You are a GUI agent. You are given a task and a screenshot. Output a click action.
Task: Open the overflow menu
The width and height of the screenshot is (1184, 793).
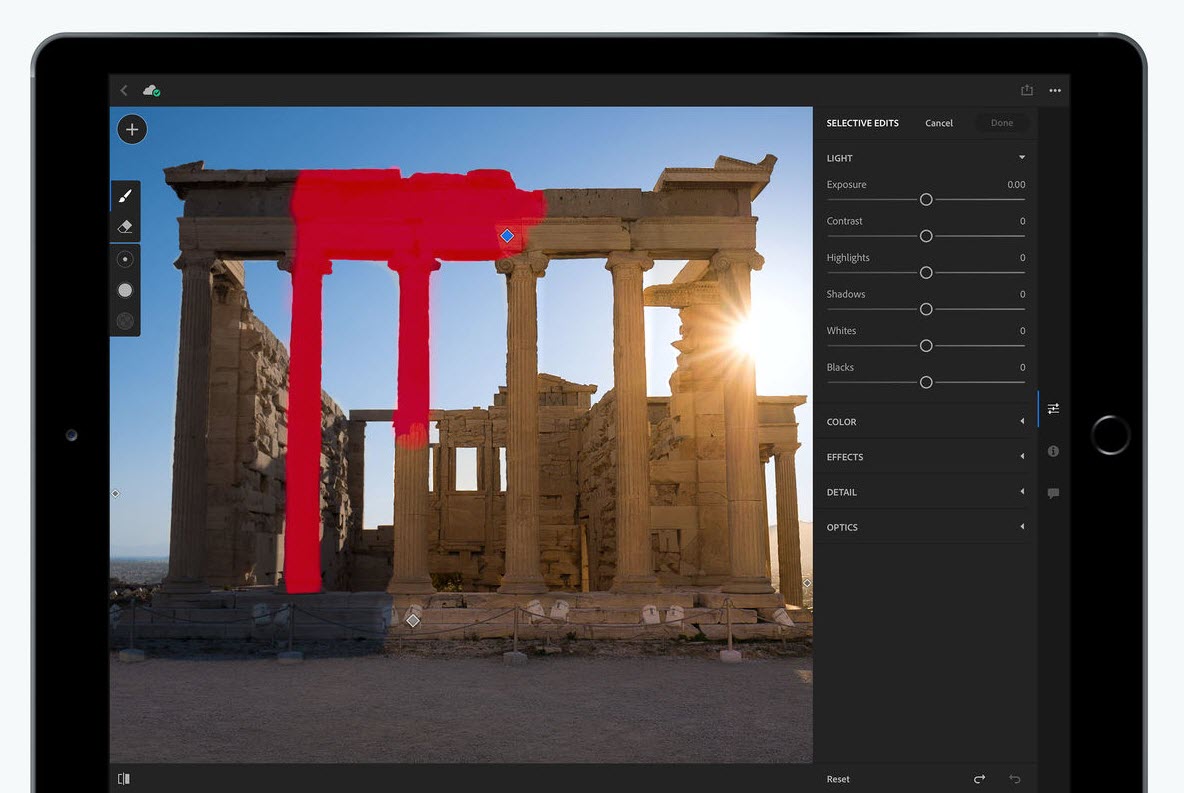click(1055, 90)
